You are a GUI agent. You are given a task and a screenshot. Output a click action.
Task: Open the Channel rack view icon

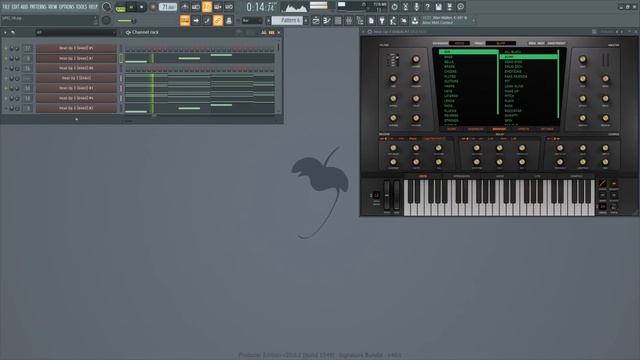(x=338, y=20)
